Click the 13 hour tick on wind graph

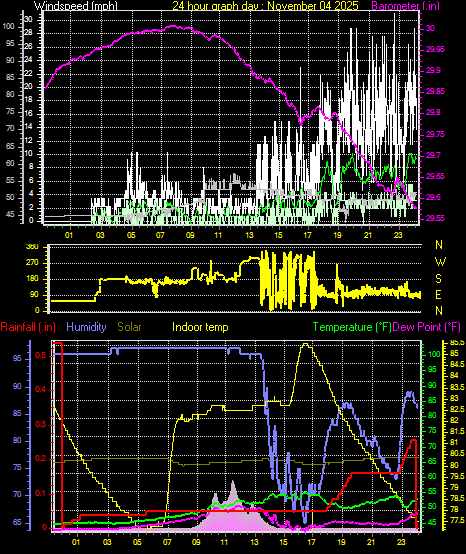point(250,235)
